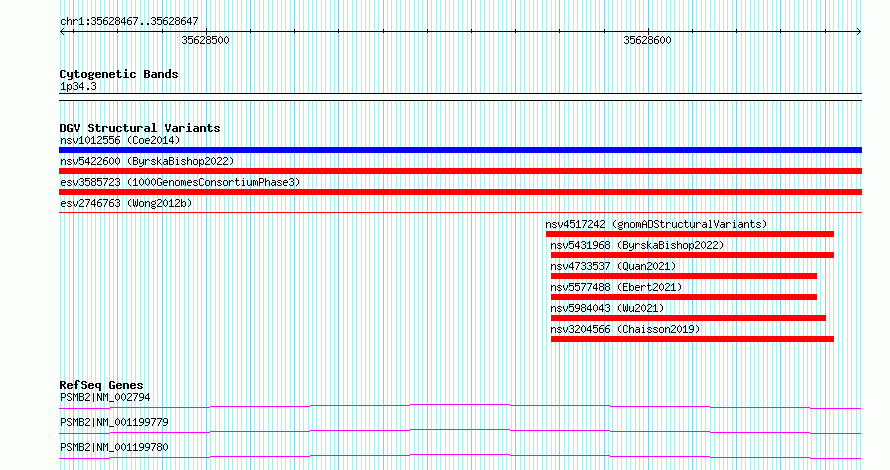Select the nsv1012556 (Coe2014) label

pos(120,140)
